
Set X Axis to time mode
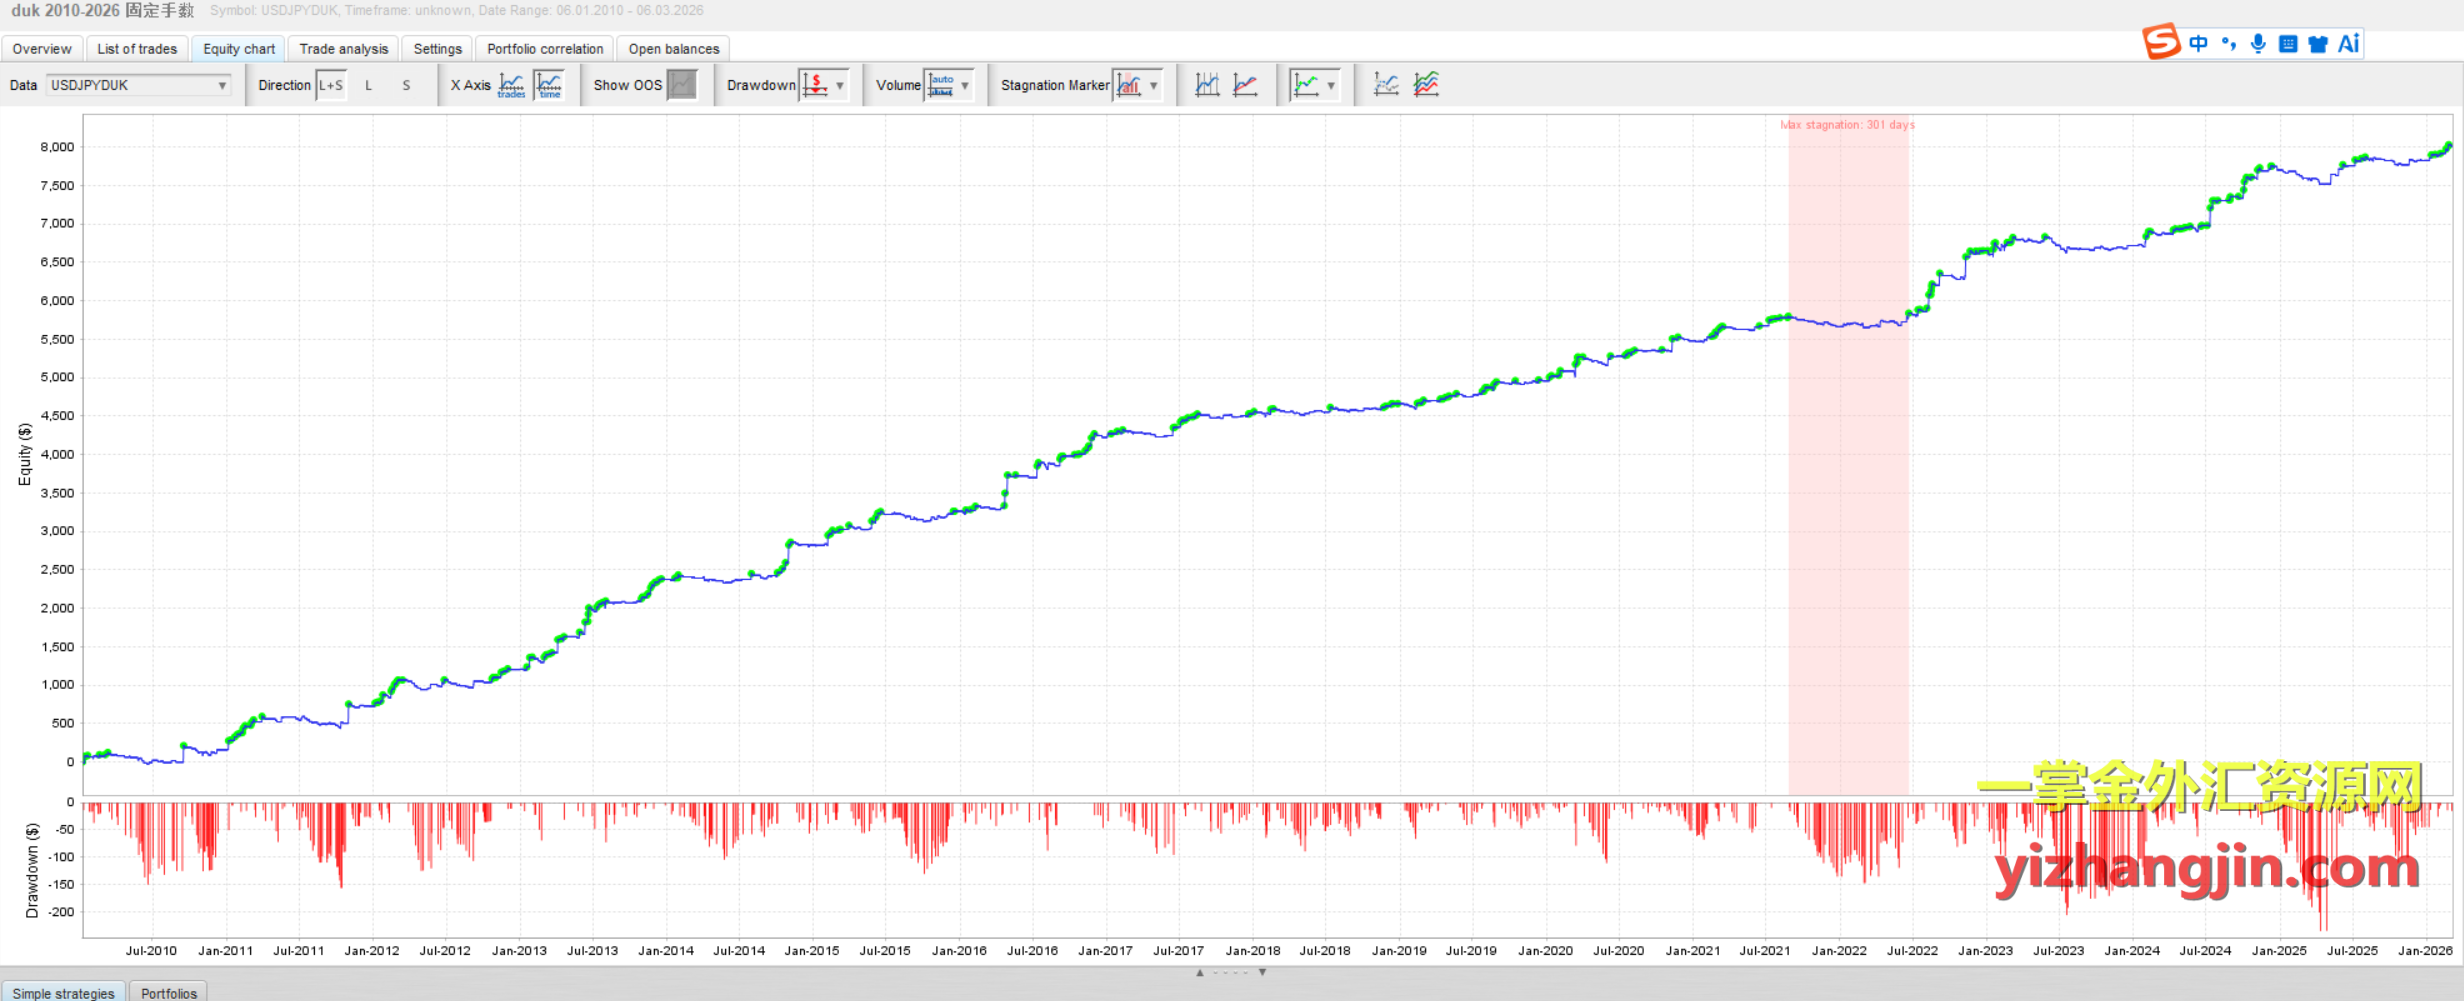click(549, 86)
